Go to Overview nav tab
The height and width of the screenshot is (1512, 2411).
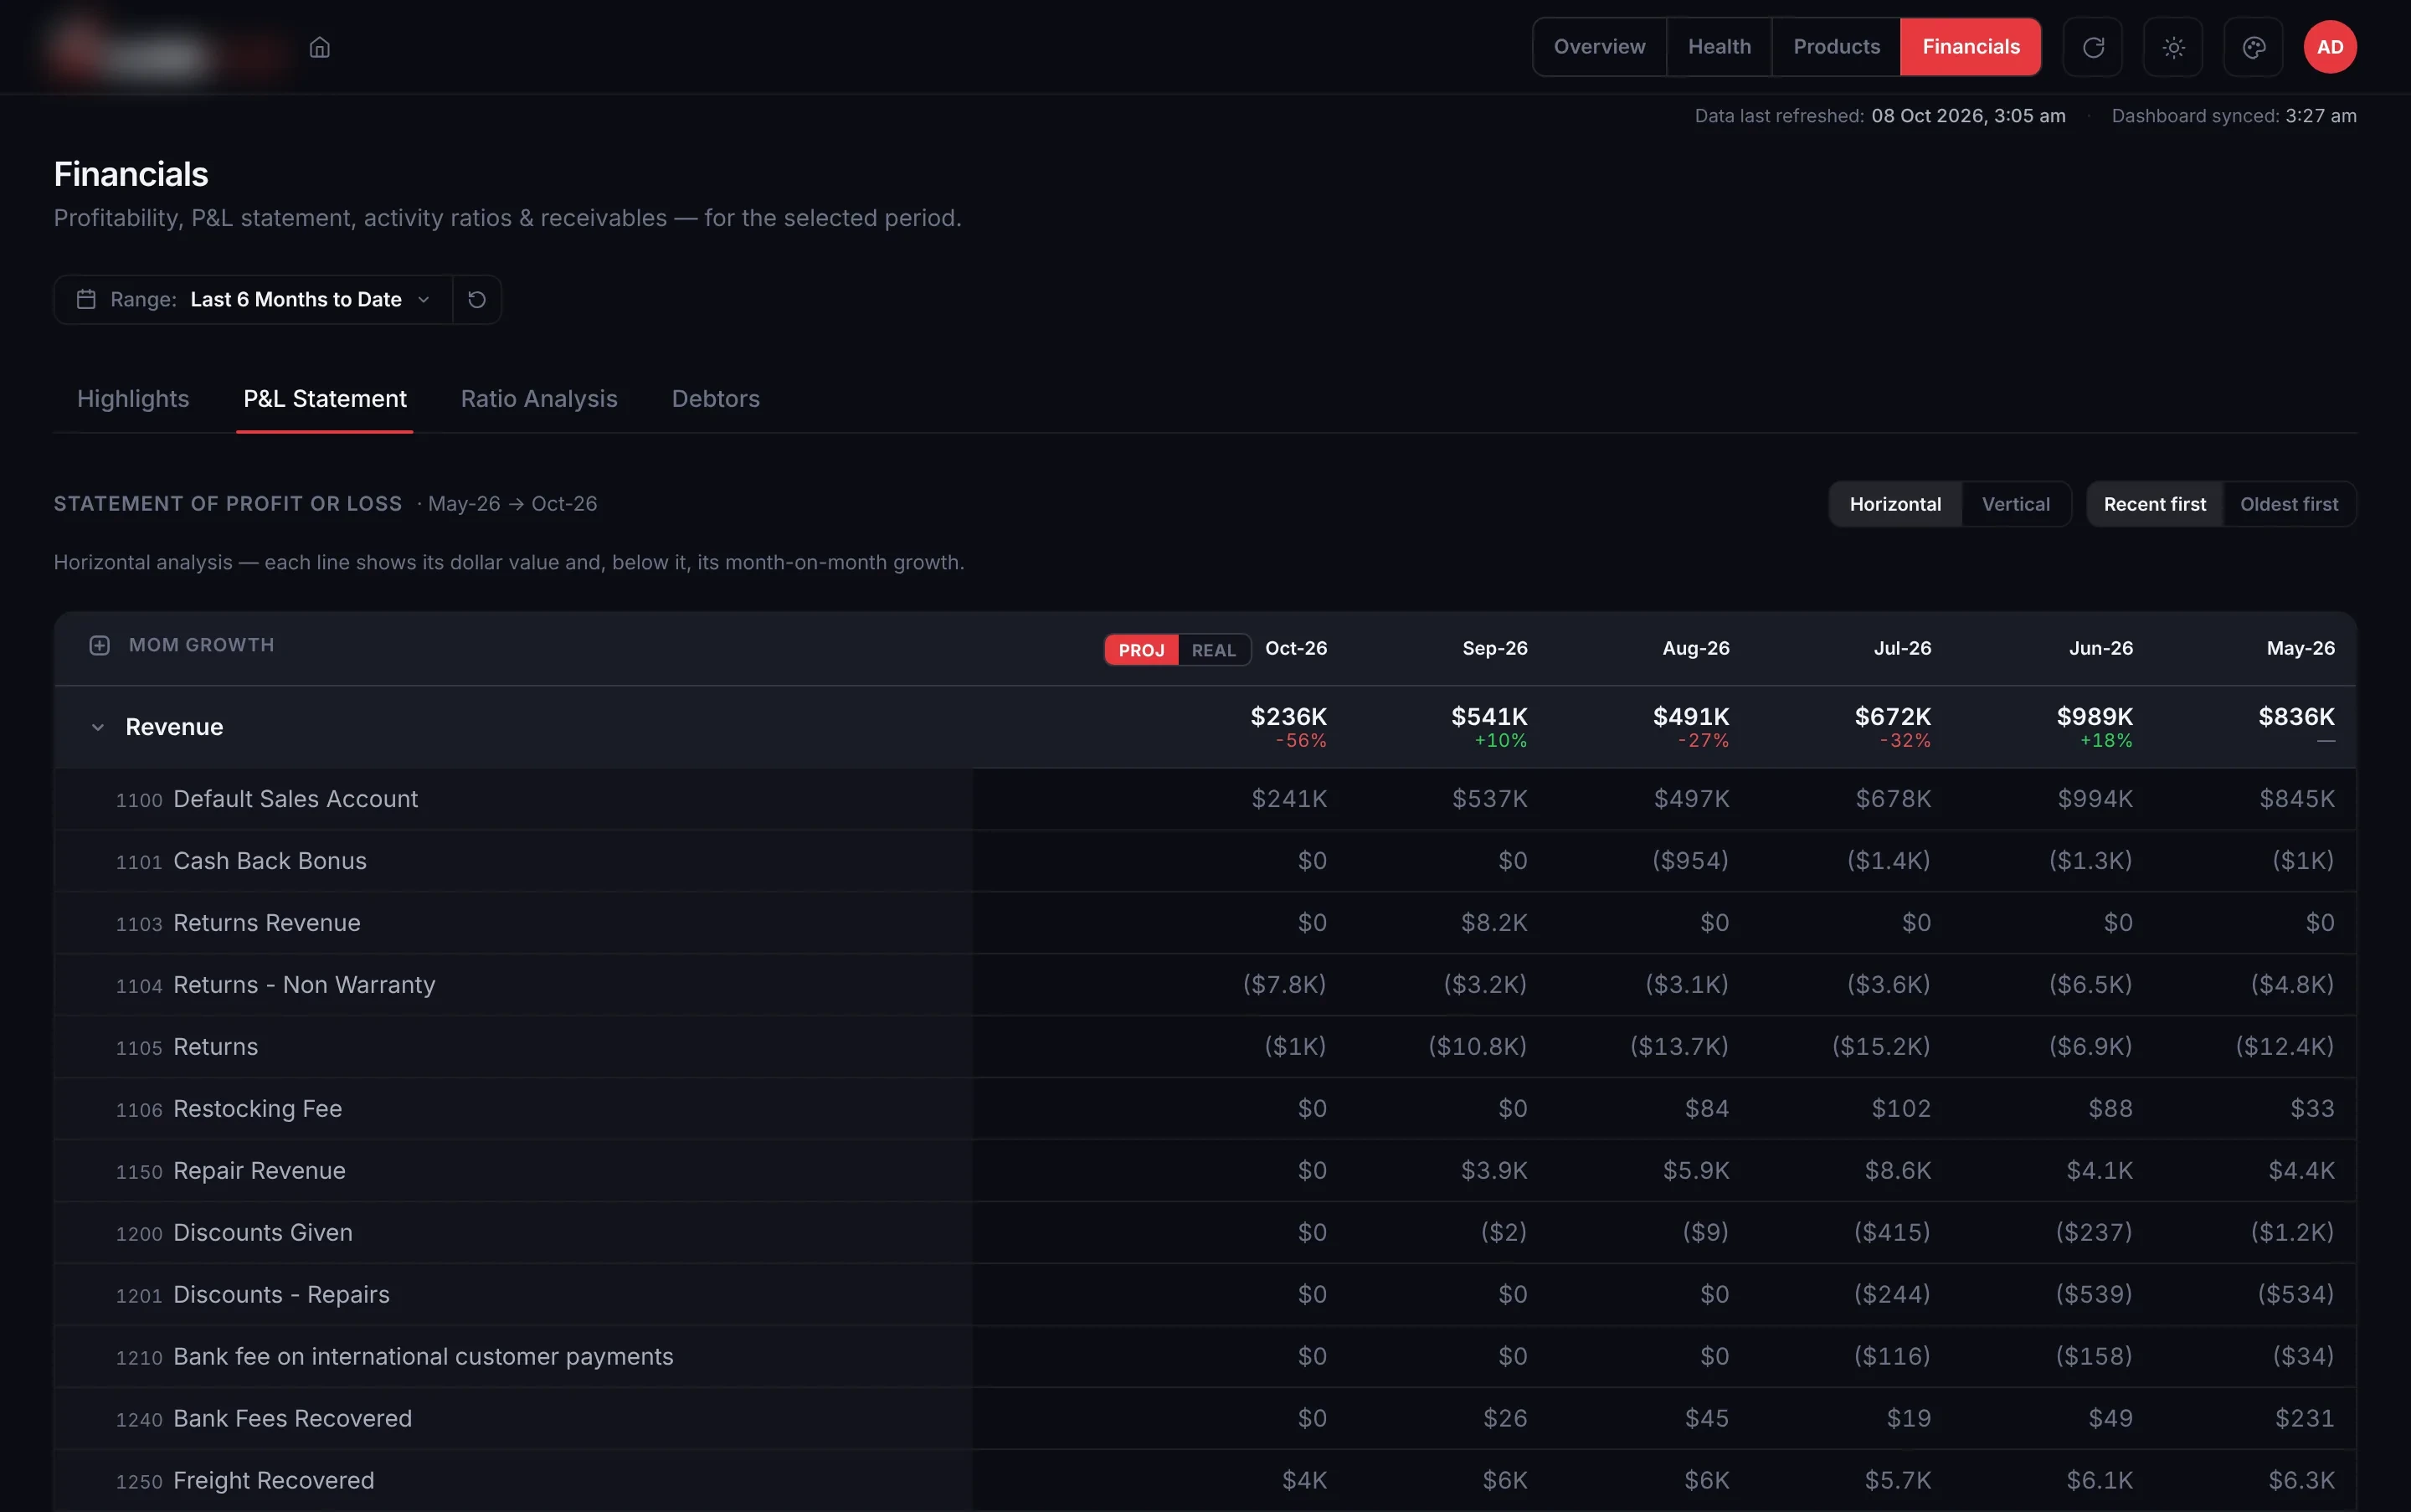(1599, 47)
